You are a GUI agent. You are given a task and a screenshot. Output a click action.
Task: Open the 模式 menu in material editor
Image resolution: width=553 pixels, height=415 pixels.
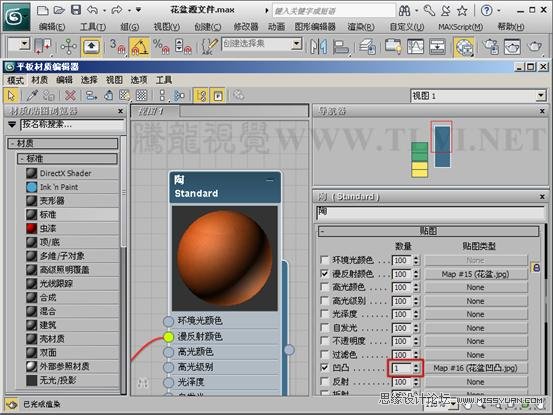tap(15, 80)
